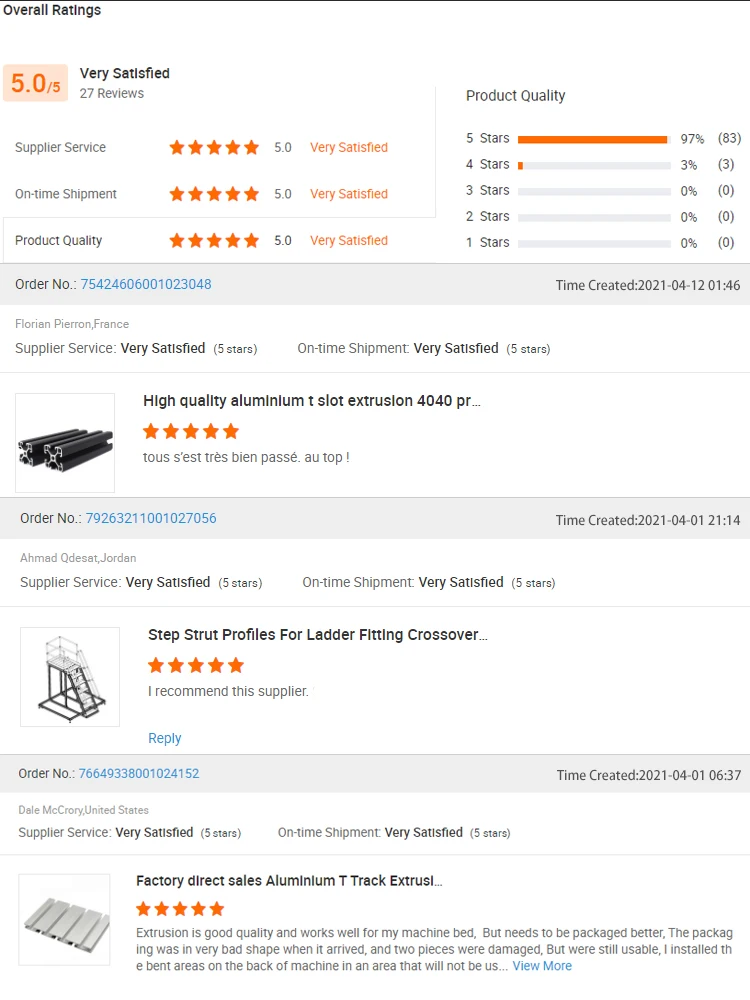
Task: Click the 5 Stars rating bar
Action: pos(594,139)
